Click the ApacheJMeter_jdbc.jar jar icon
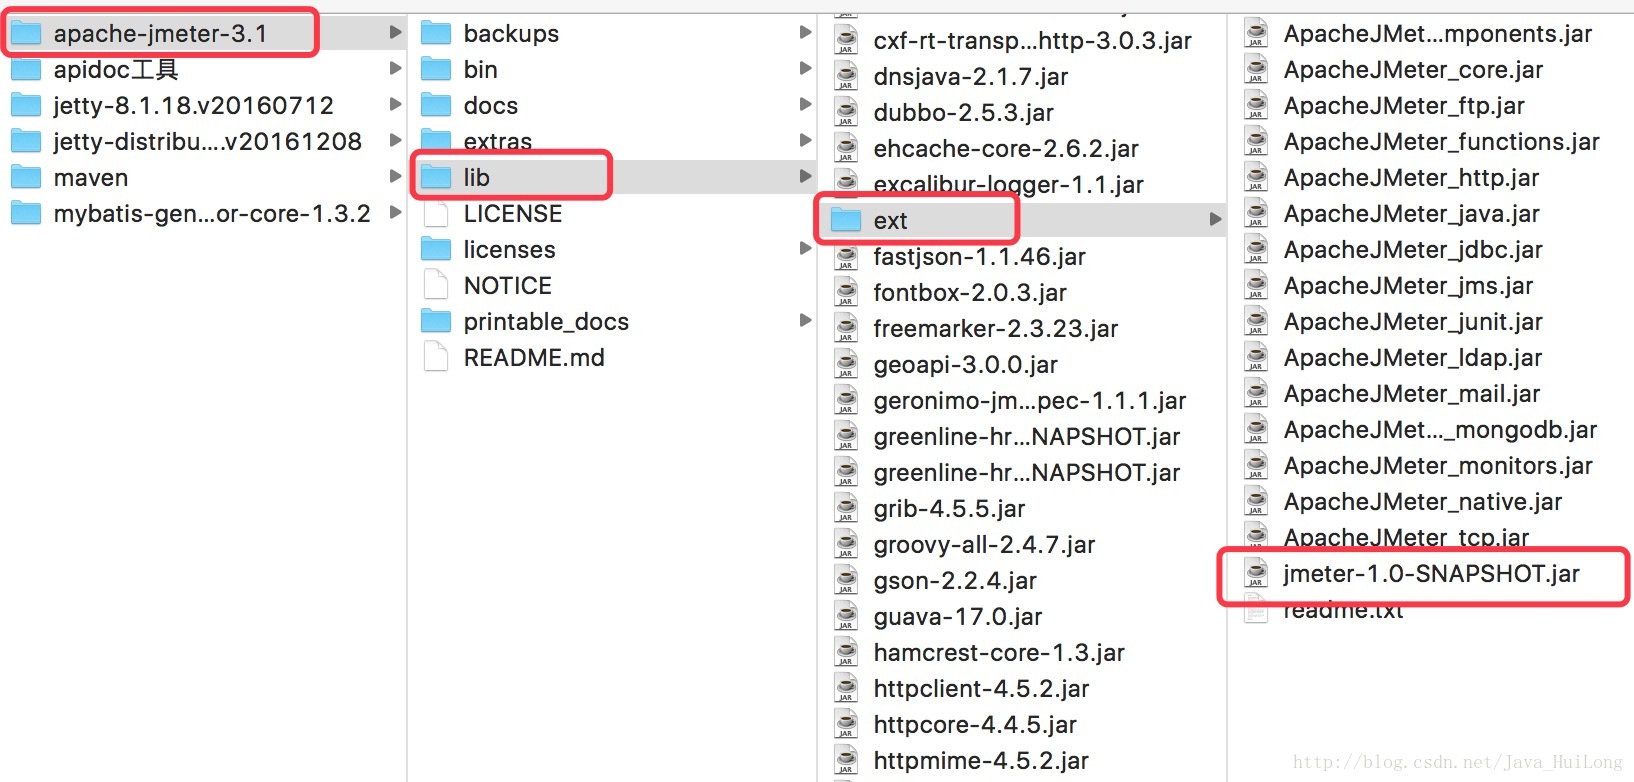This screenshot has height=782, width=1634. [1256, 249]
